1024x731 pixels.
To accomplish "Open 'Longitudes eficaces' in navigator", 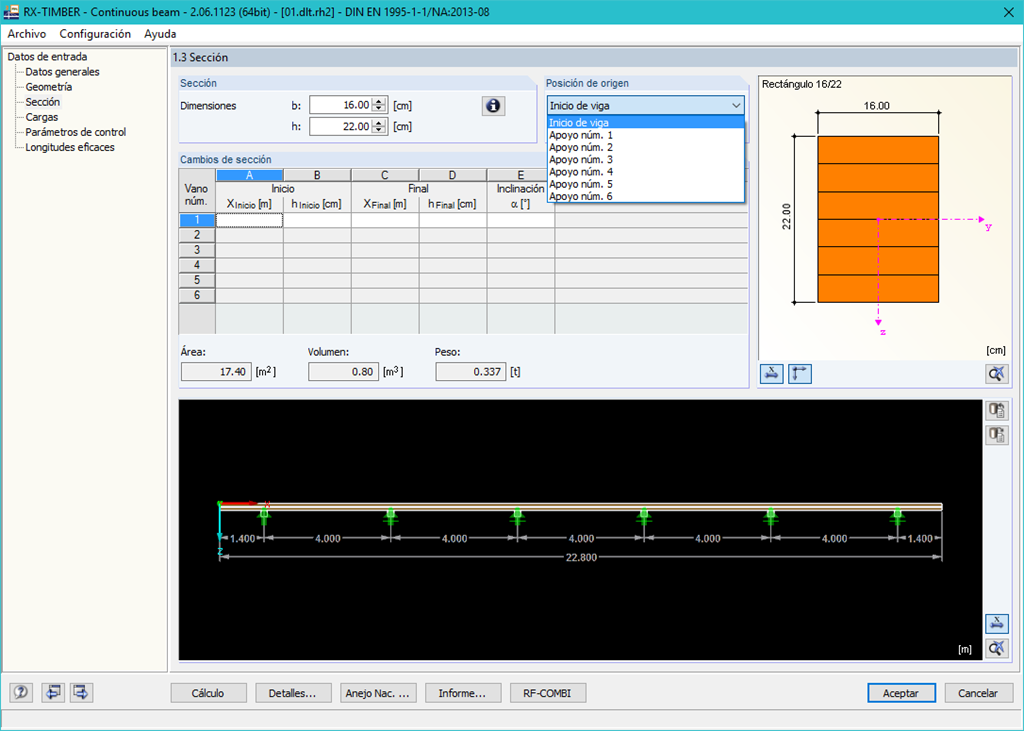I will tap(70, 147).
